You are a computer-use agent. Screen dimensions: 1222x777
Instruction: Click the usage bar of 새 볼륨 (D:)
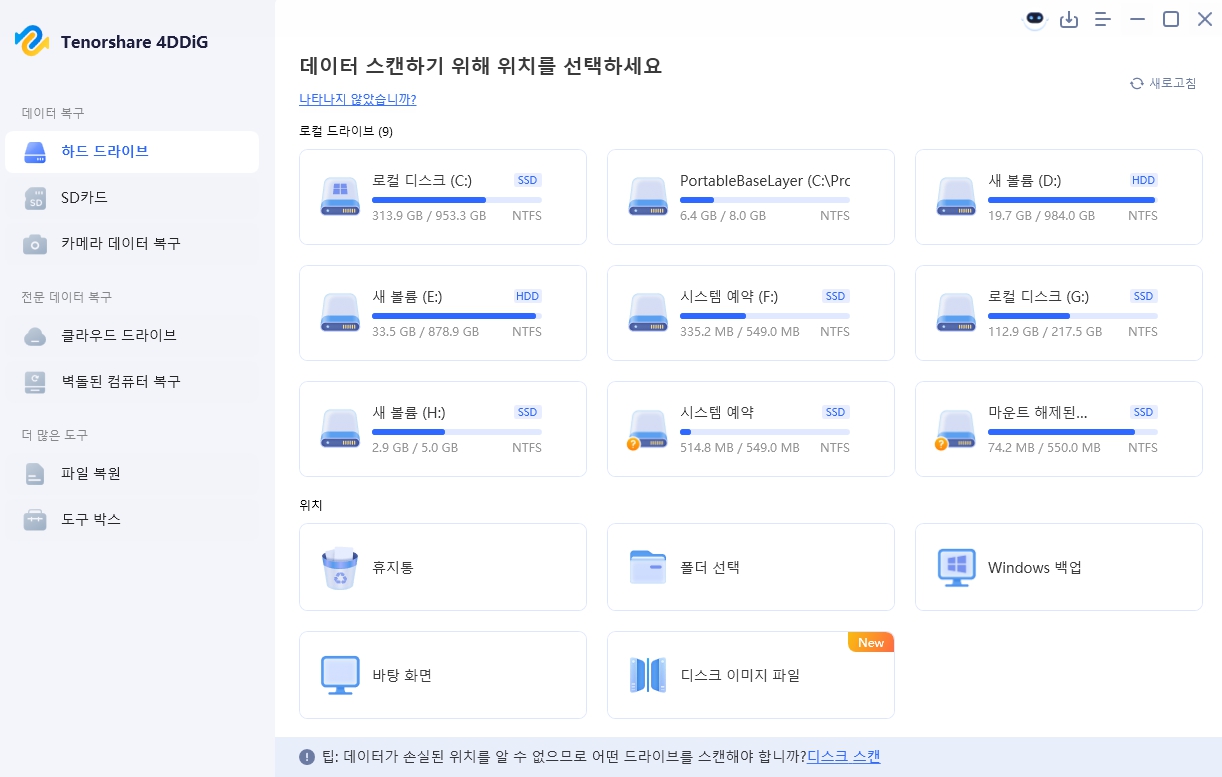click(x=1073, y=200)
